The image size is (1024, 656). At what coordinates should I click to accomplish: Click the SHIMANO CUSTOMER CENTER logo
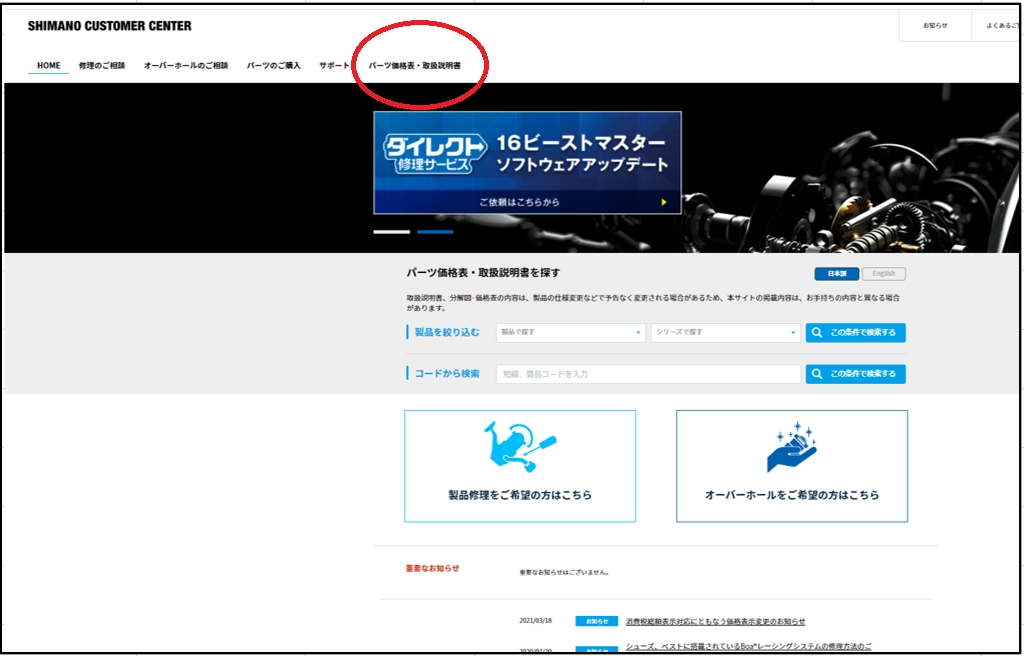point(110,26)
